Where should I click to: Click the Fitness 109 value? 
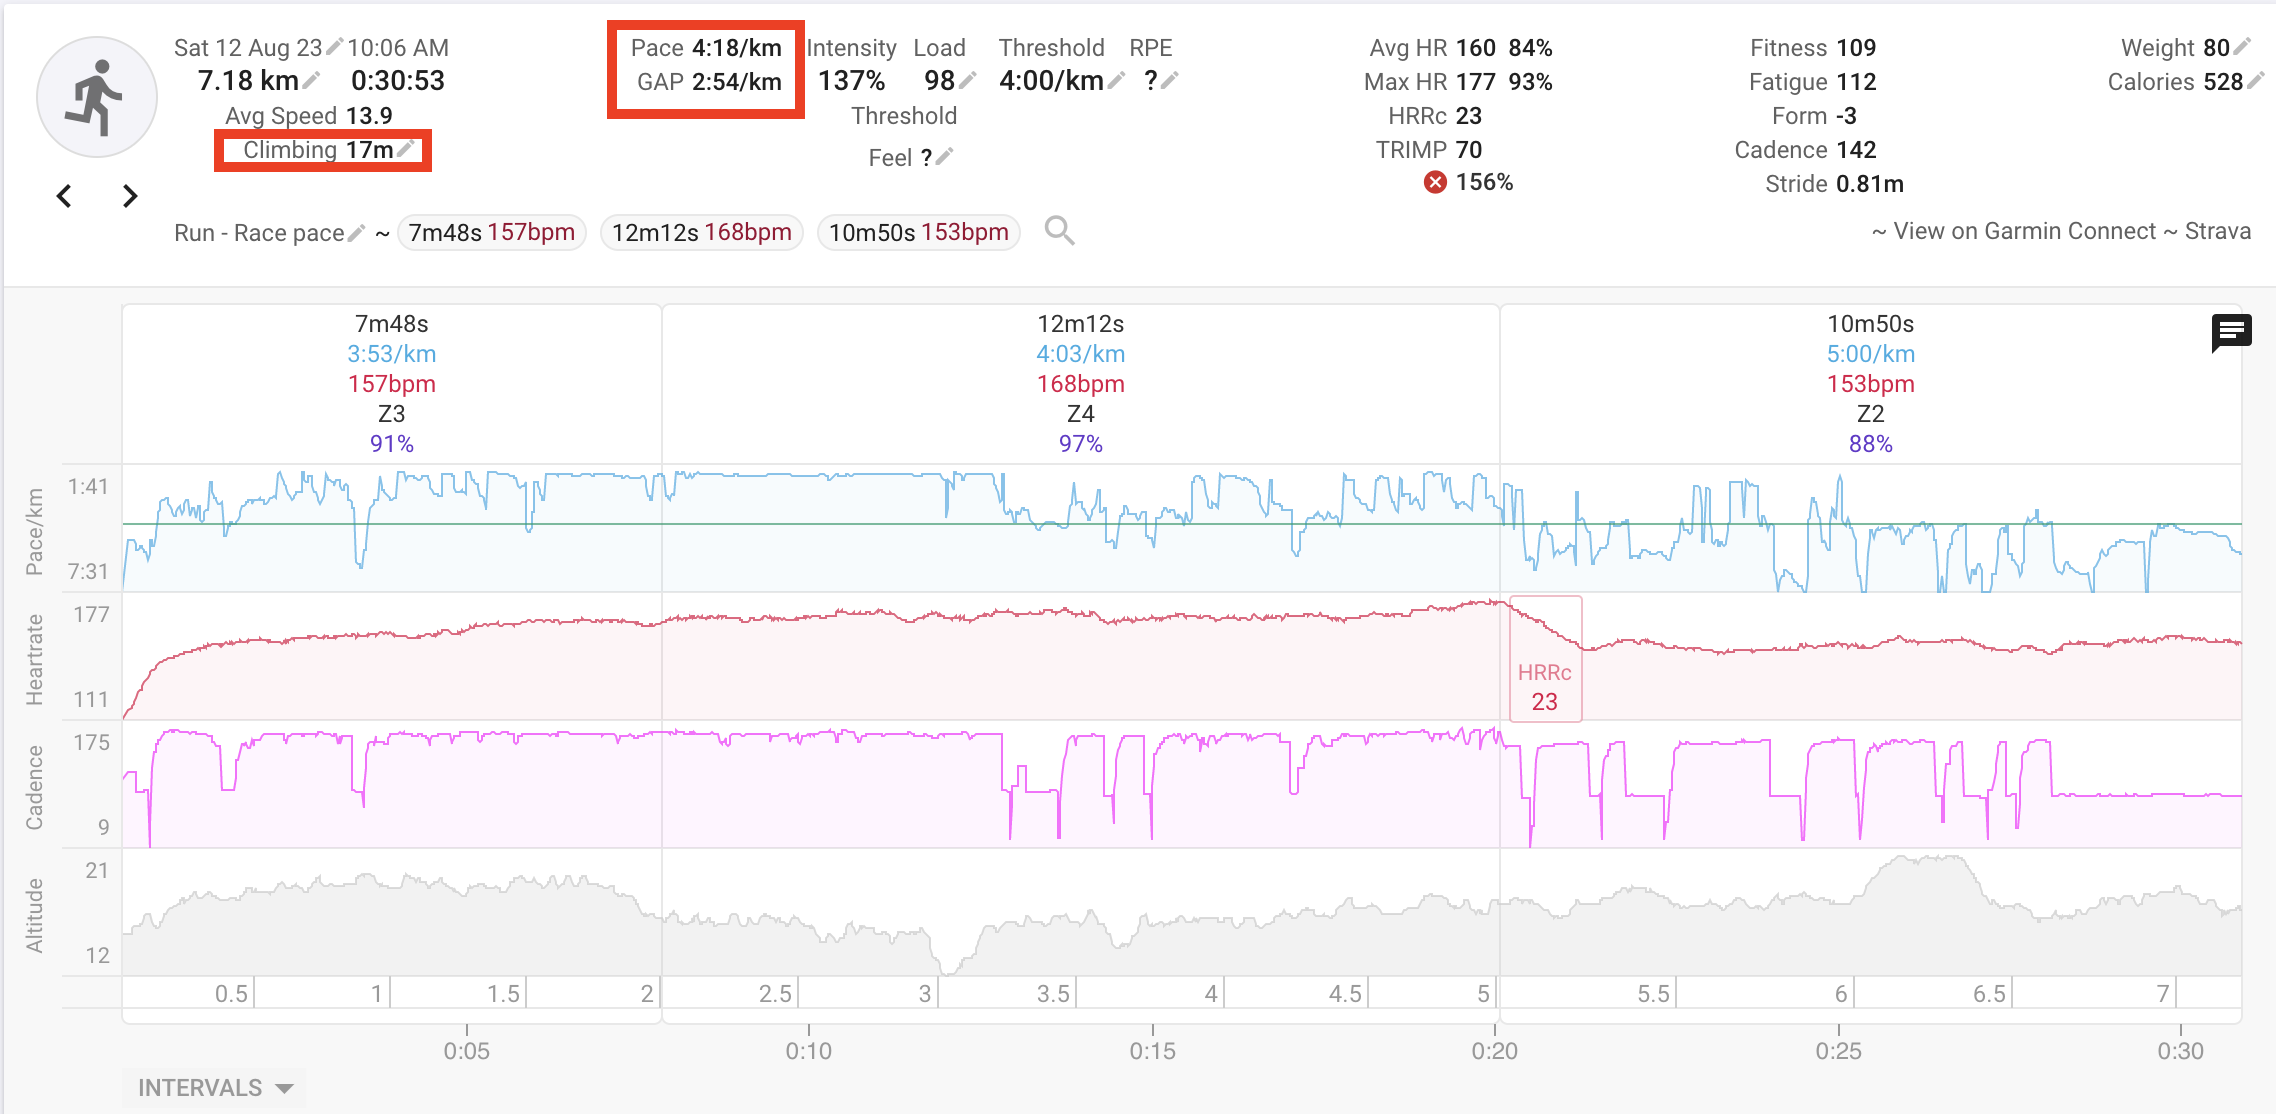pos(1856,47)
